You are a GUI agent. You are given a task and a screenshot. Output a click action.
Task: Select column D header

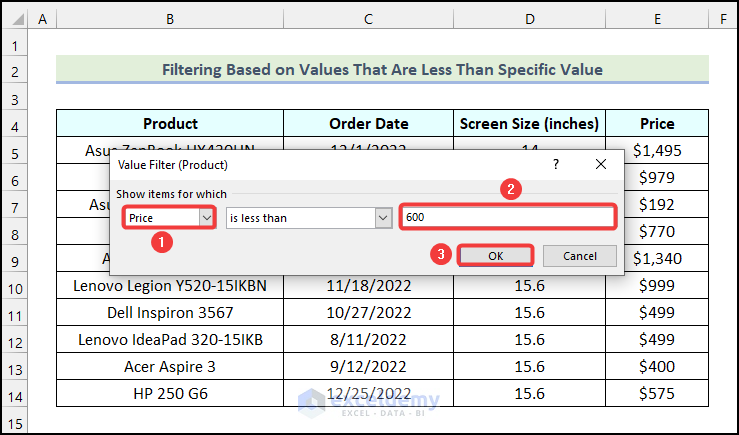(529, 19)
